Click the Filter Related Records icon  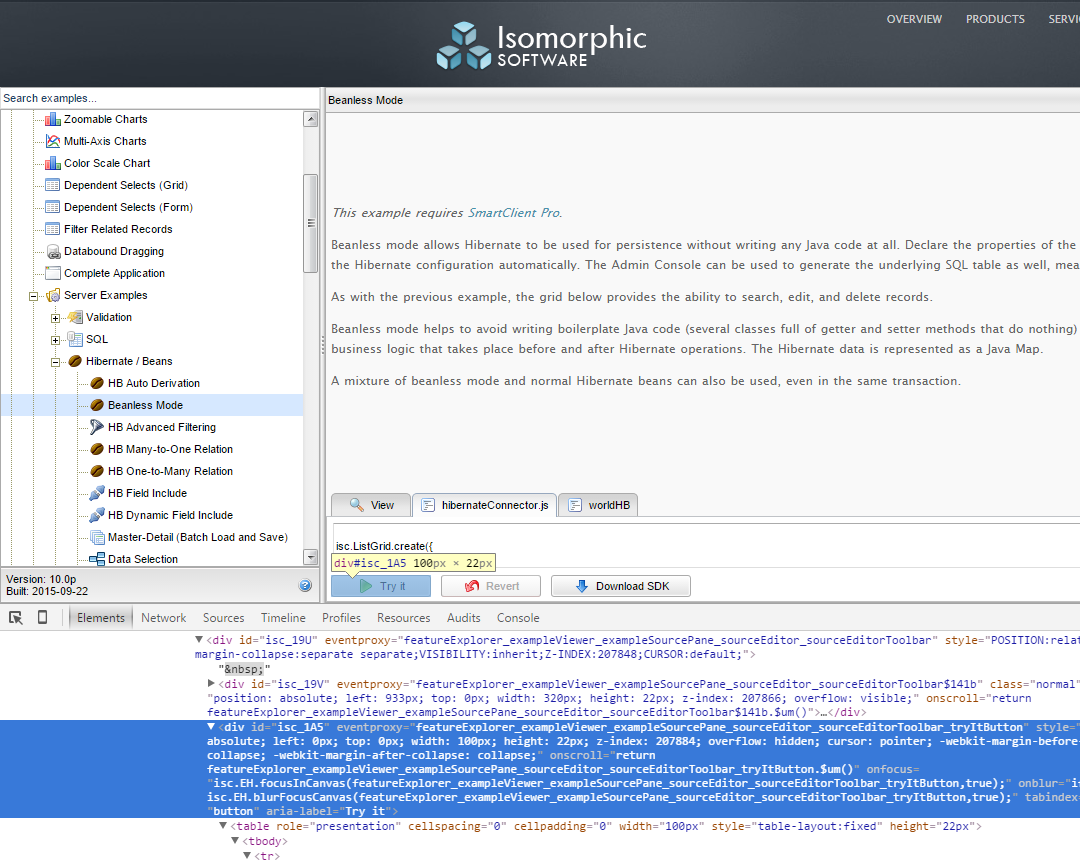pyautogui.click(x=53, y=229)
